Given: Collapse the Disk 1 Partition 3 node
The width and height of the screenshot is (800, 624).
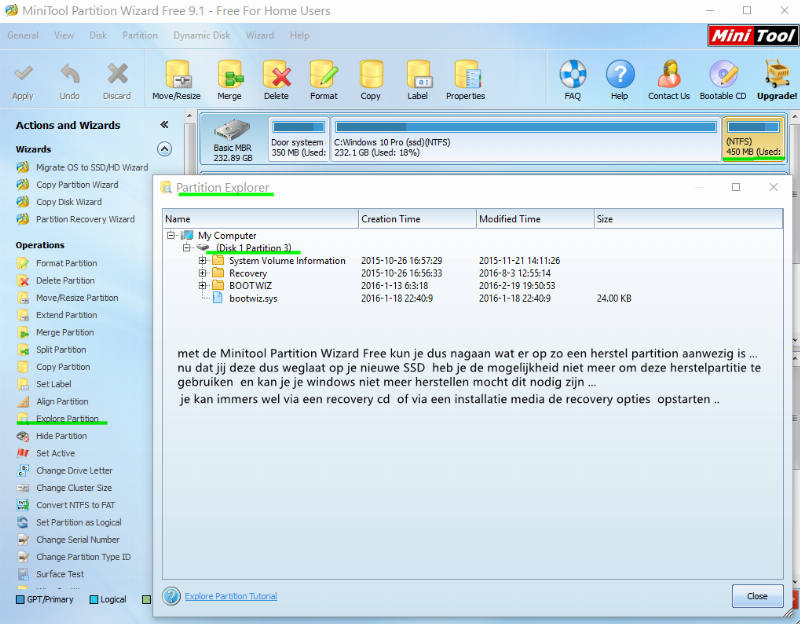Looking at the screenshot, I should [187, 248].
